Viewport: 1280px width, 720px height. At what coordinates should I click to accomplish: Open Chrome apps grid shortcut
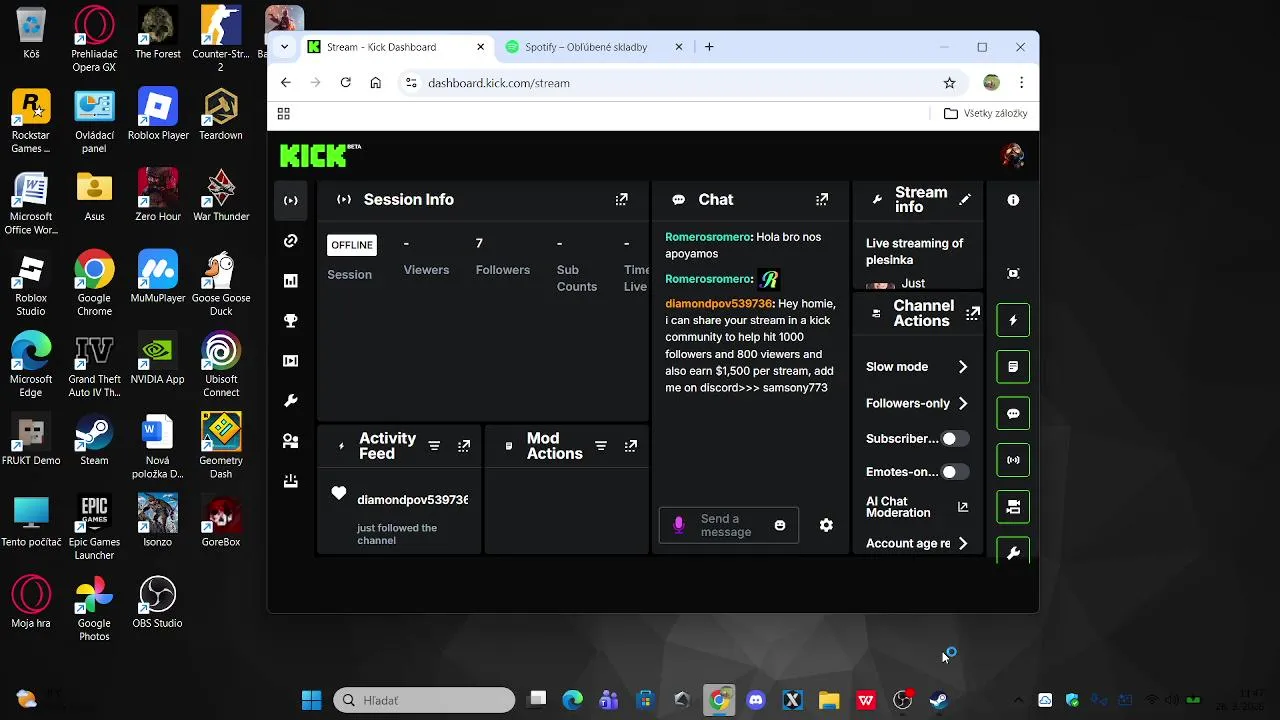pyautogui.click(x=284, y=114)
